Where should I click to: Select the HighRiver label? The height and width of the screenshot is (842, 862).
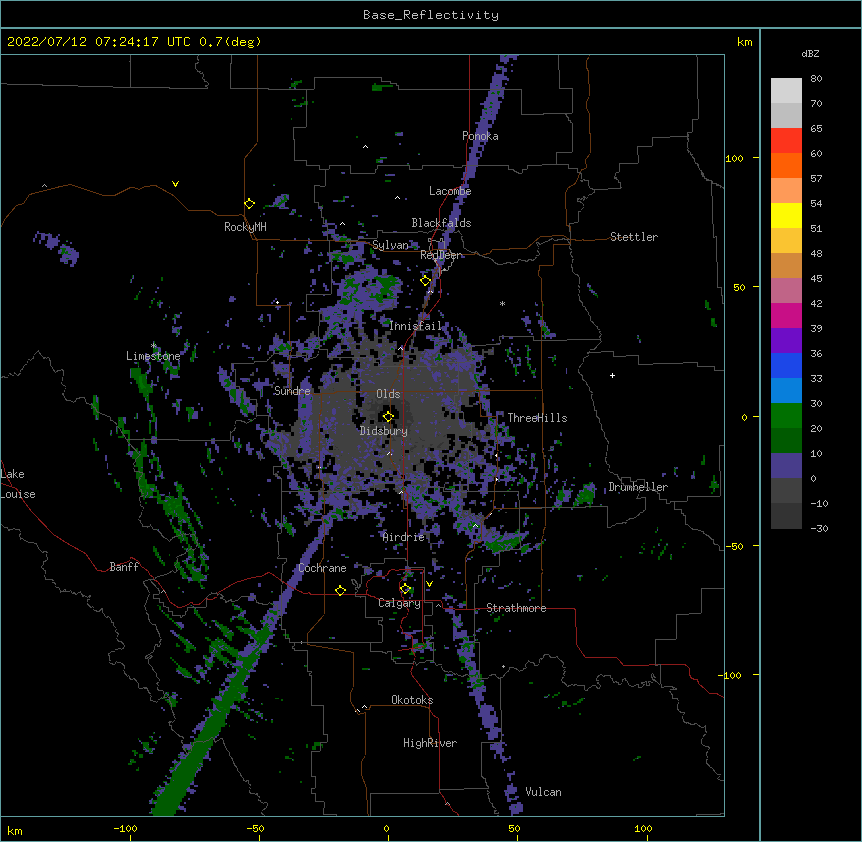(430, 743)
